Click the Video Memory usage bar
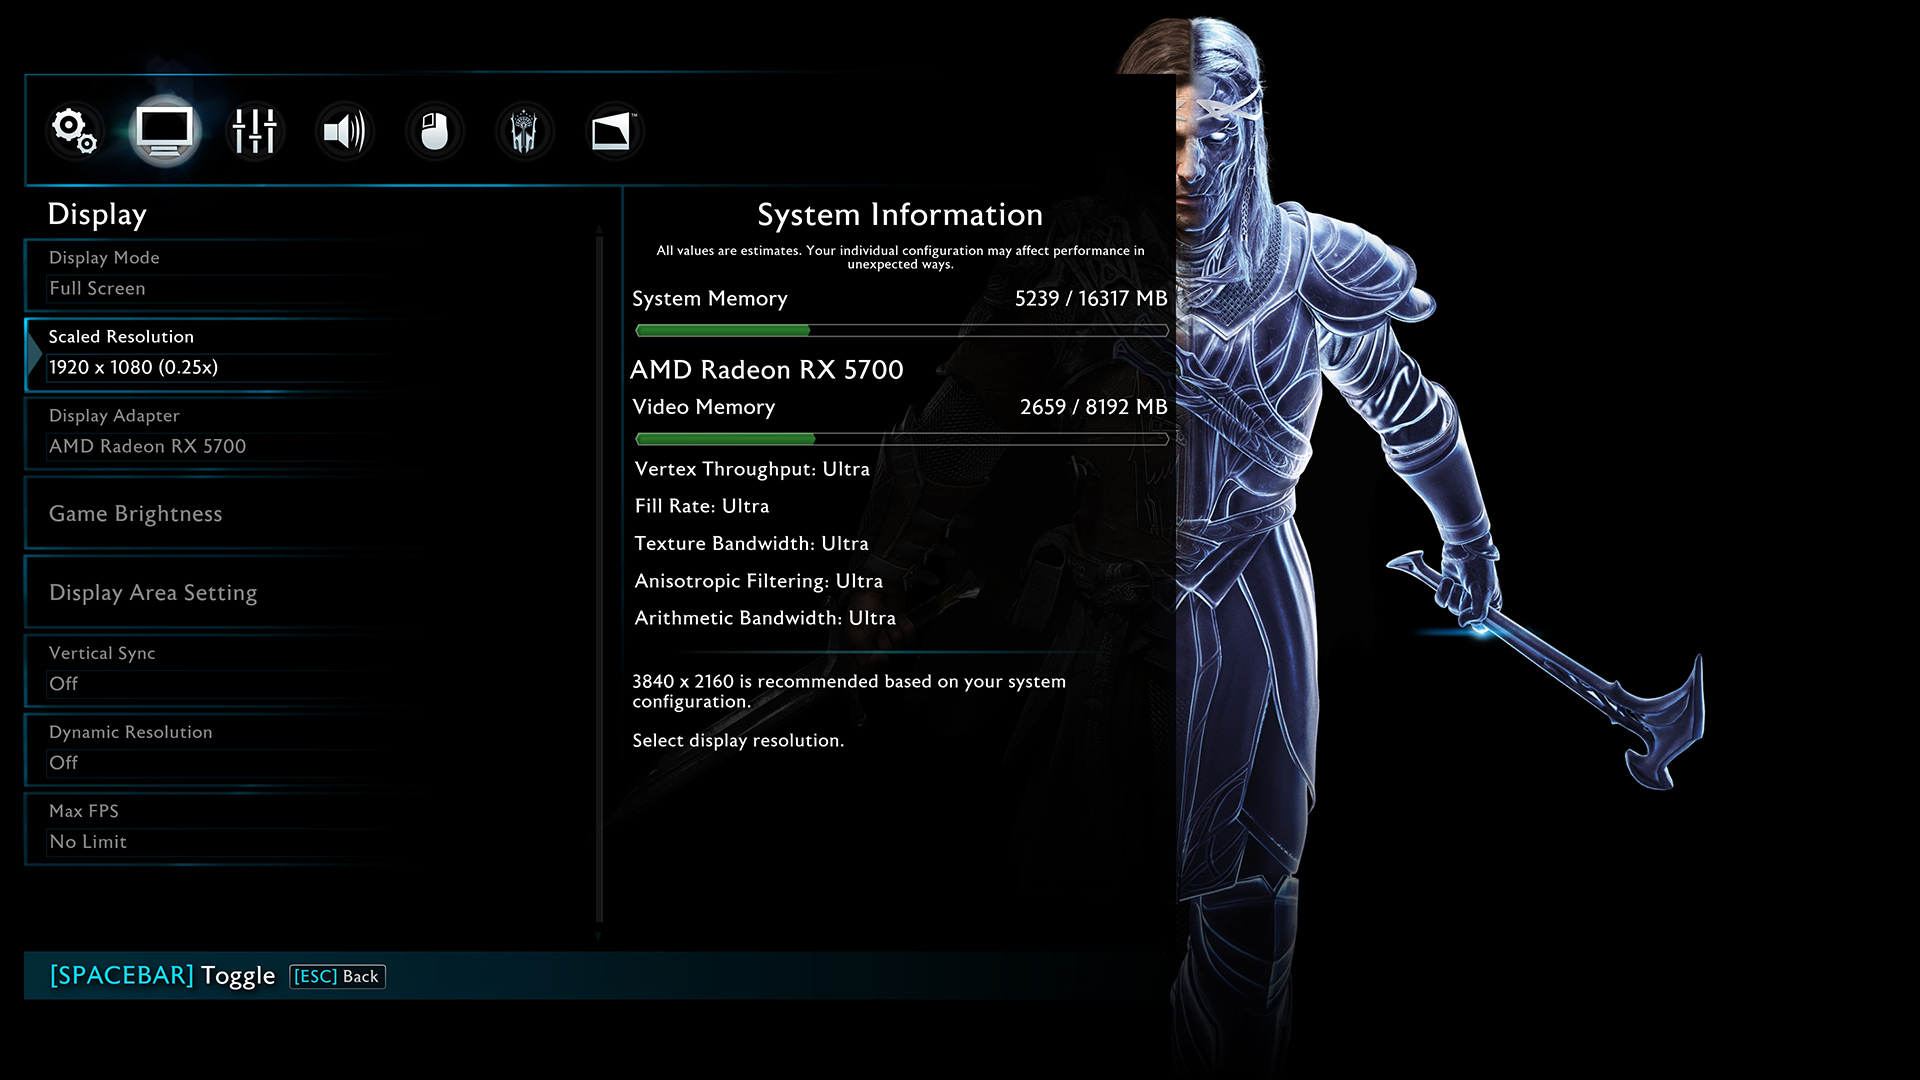Image resolution: width=1920 pixels, height=1080 pixels. click(900, 439)
